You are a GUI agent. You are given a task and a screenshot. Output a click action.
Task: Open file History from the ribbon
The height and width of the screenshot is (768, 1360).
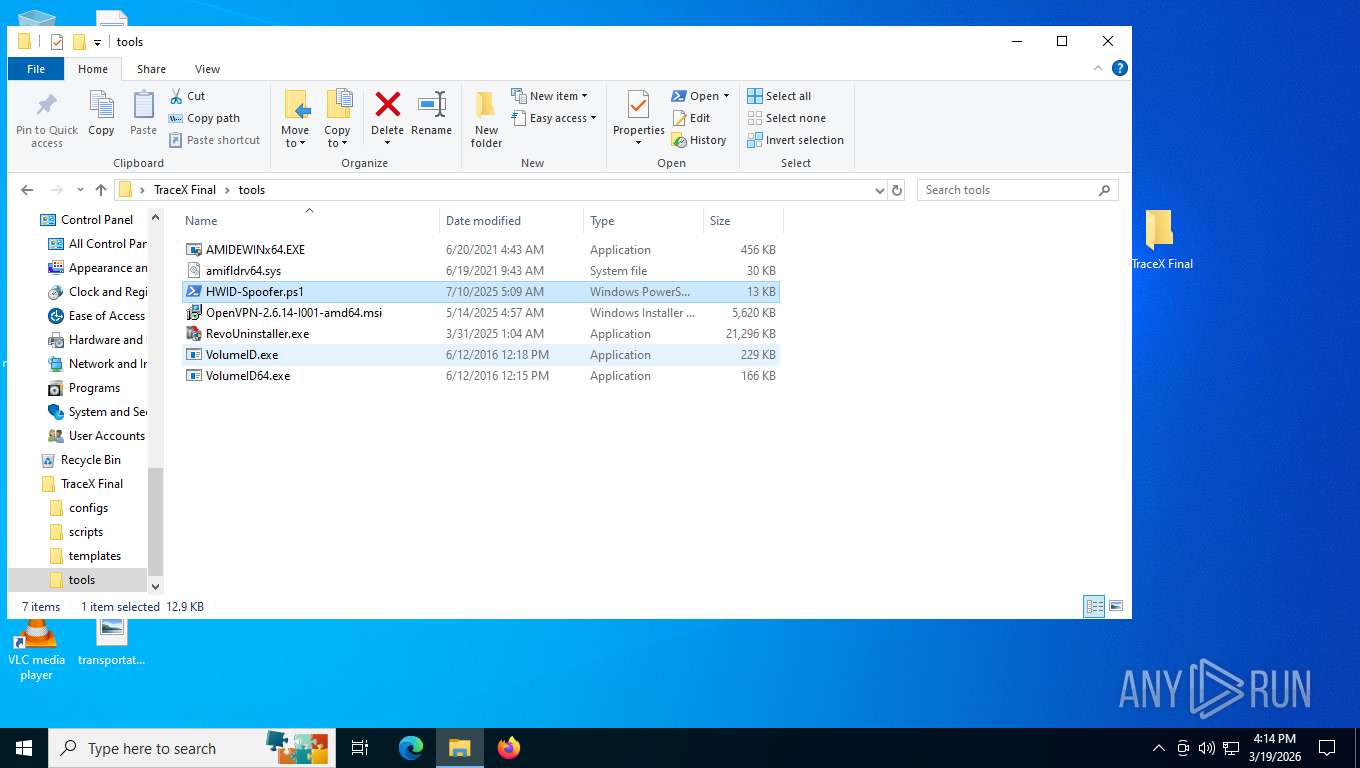pyautogui.click(x=699, y=140)
